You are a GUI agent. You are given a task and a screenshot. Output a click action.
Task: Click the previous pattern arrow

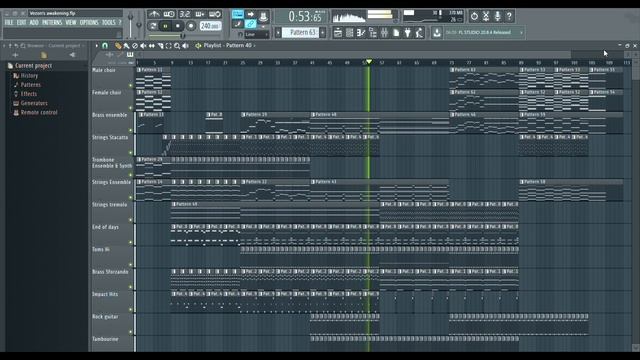point(278,33)
